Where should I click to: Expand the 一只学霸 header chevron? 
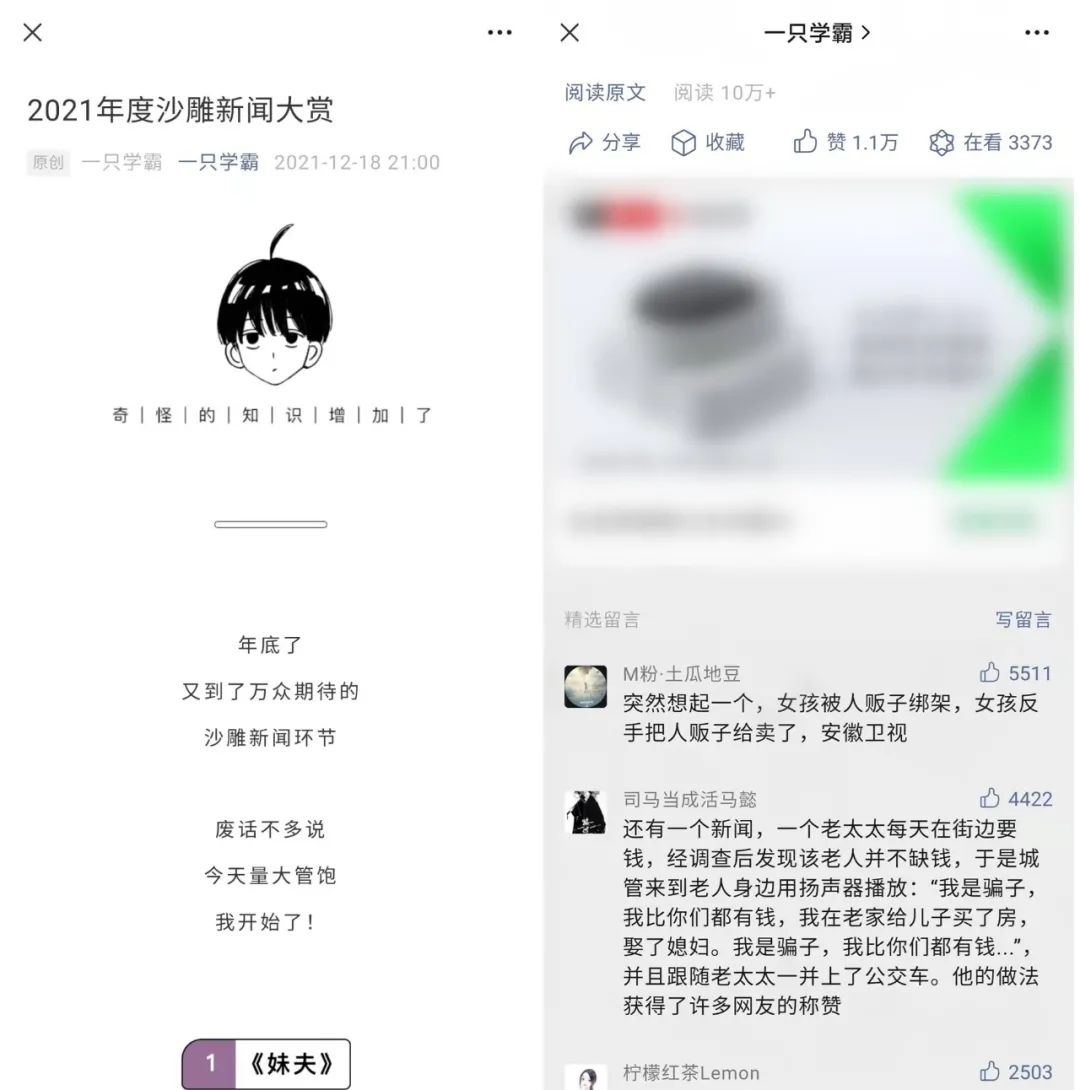(x=865, y=33)
